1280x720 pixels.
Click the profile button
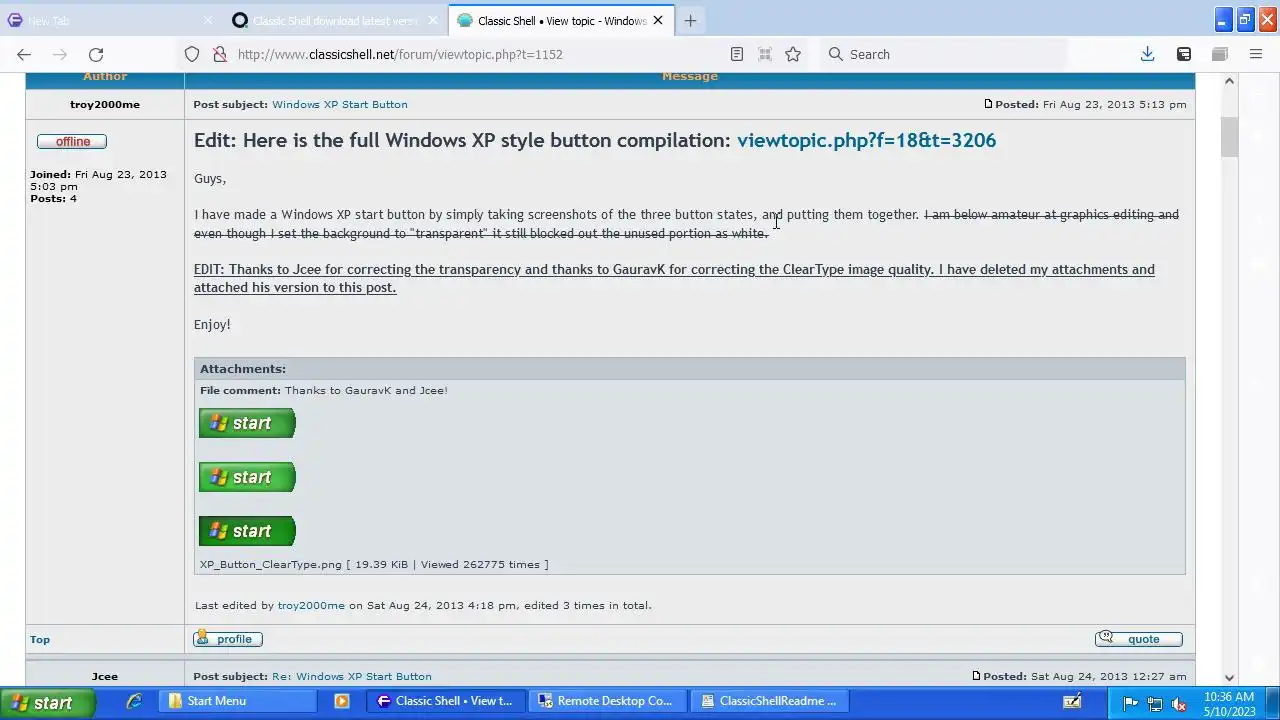coord(228,638)
